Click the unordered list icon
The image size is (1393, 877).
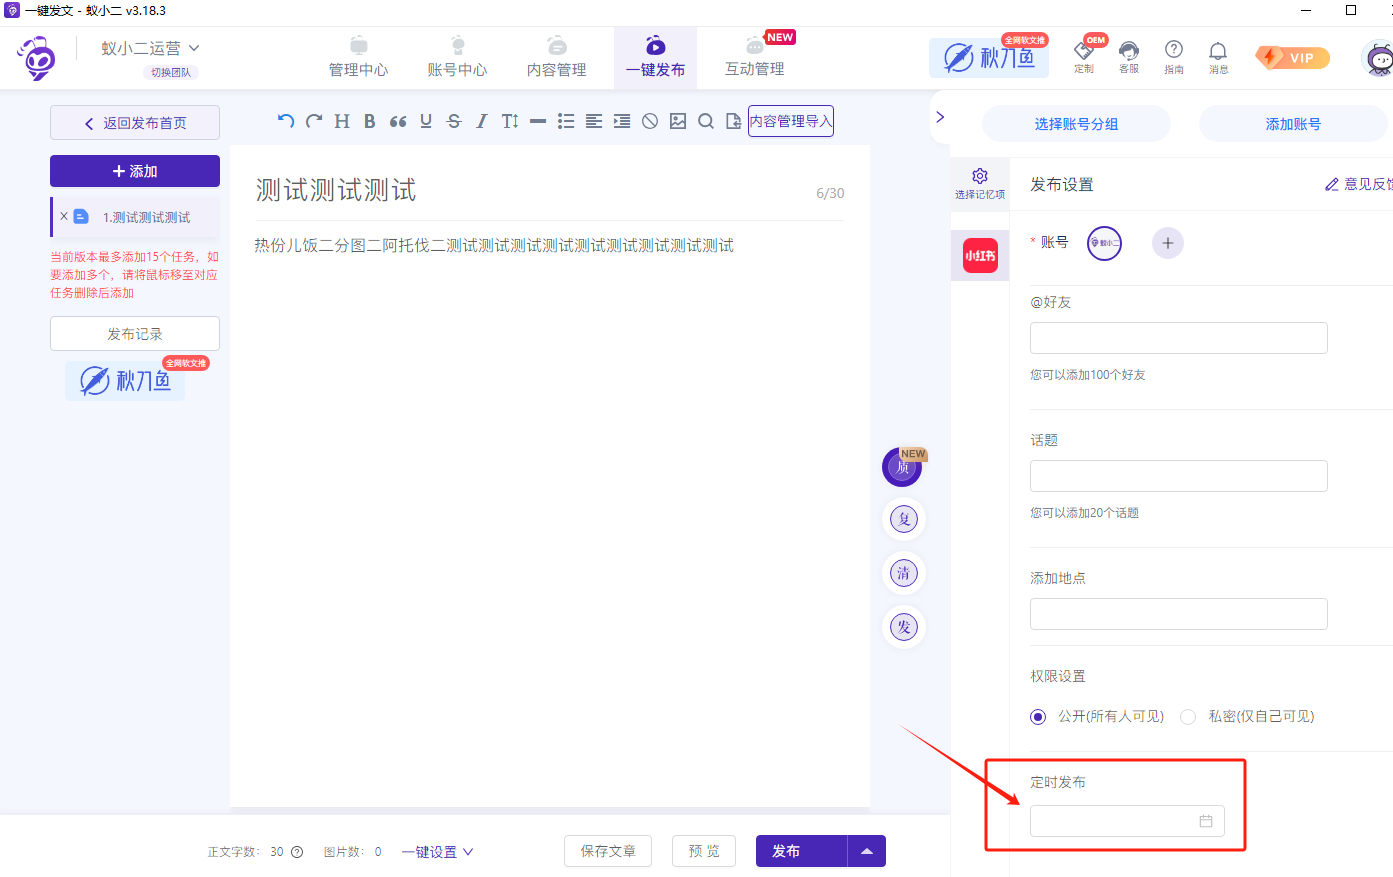tap(566, 121)
